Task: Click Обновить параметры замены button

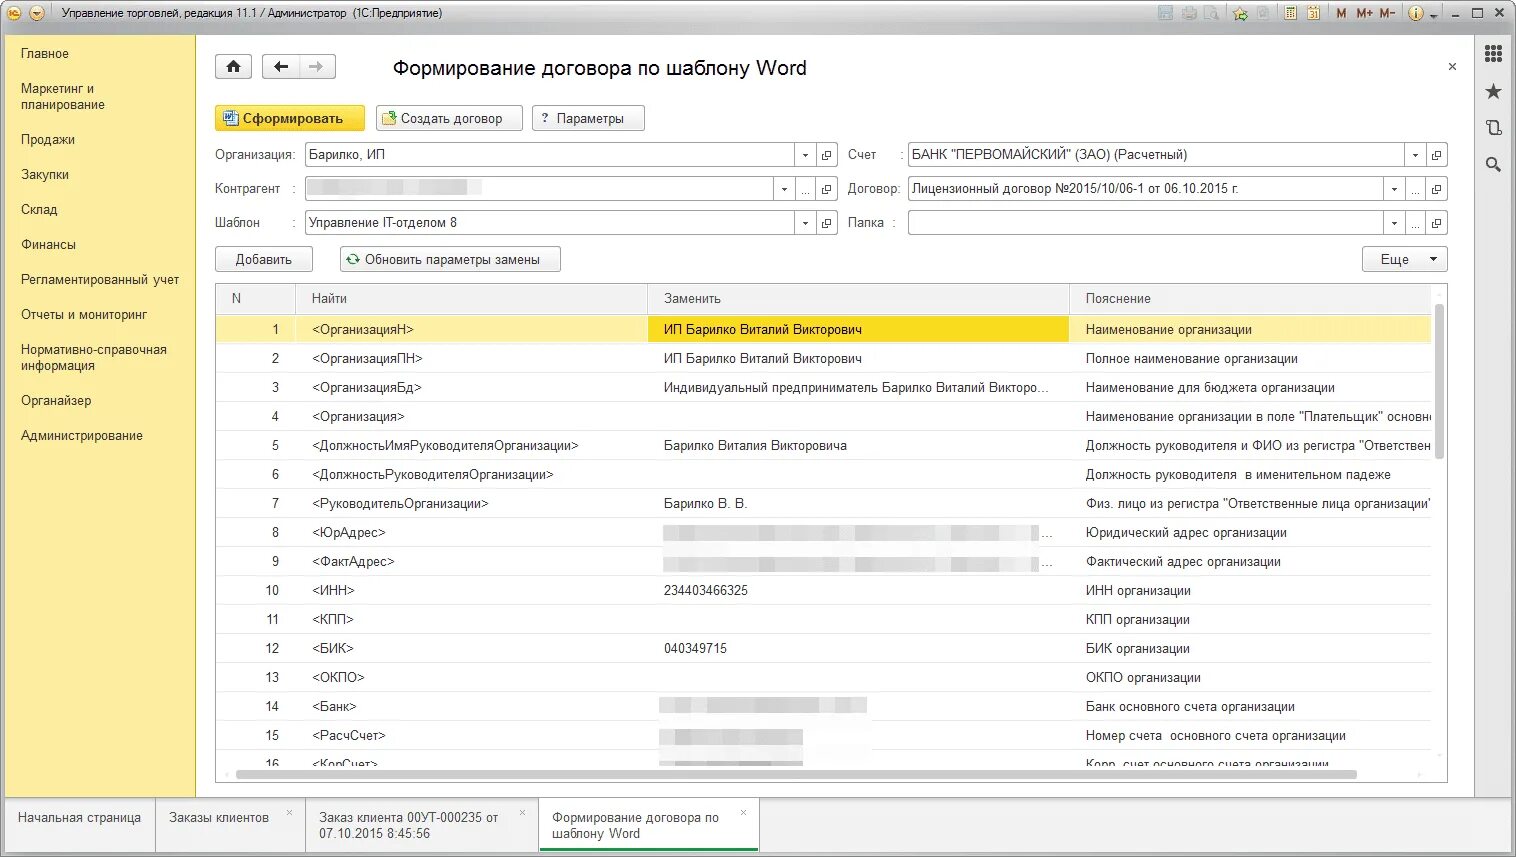Action: coord(450,259)
